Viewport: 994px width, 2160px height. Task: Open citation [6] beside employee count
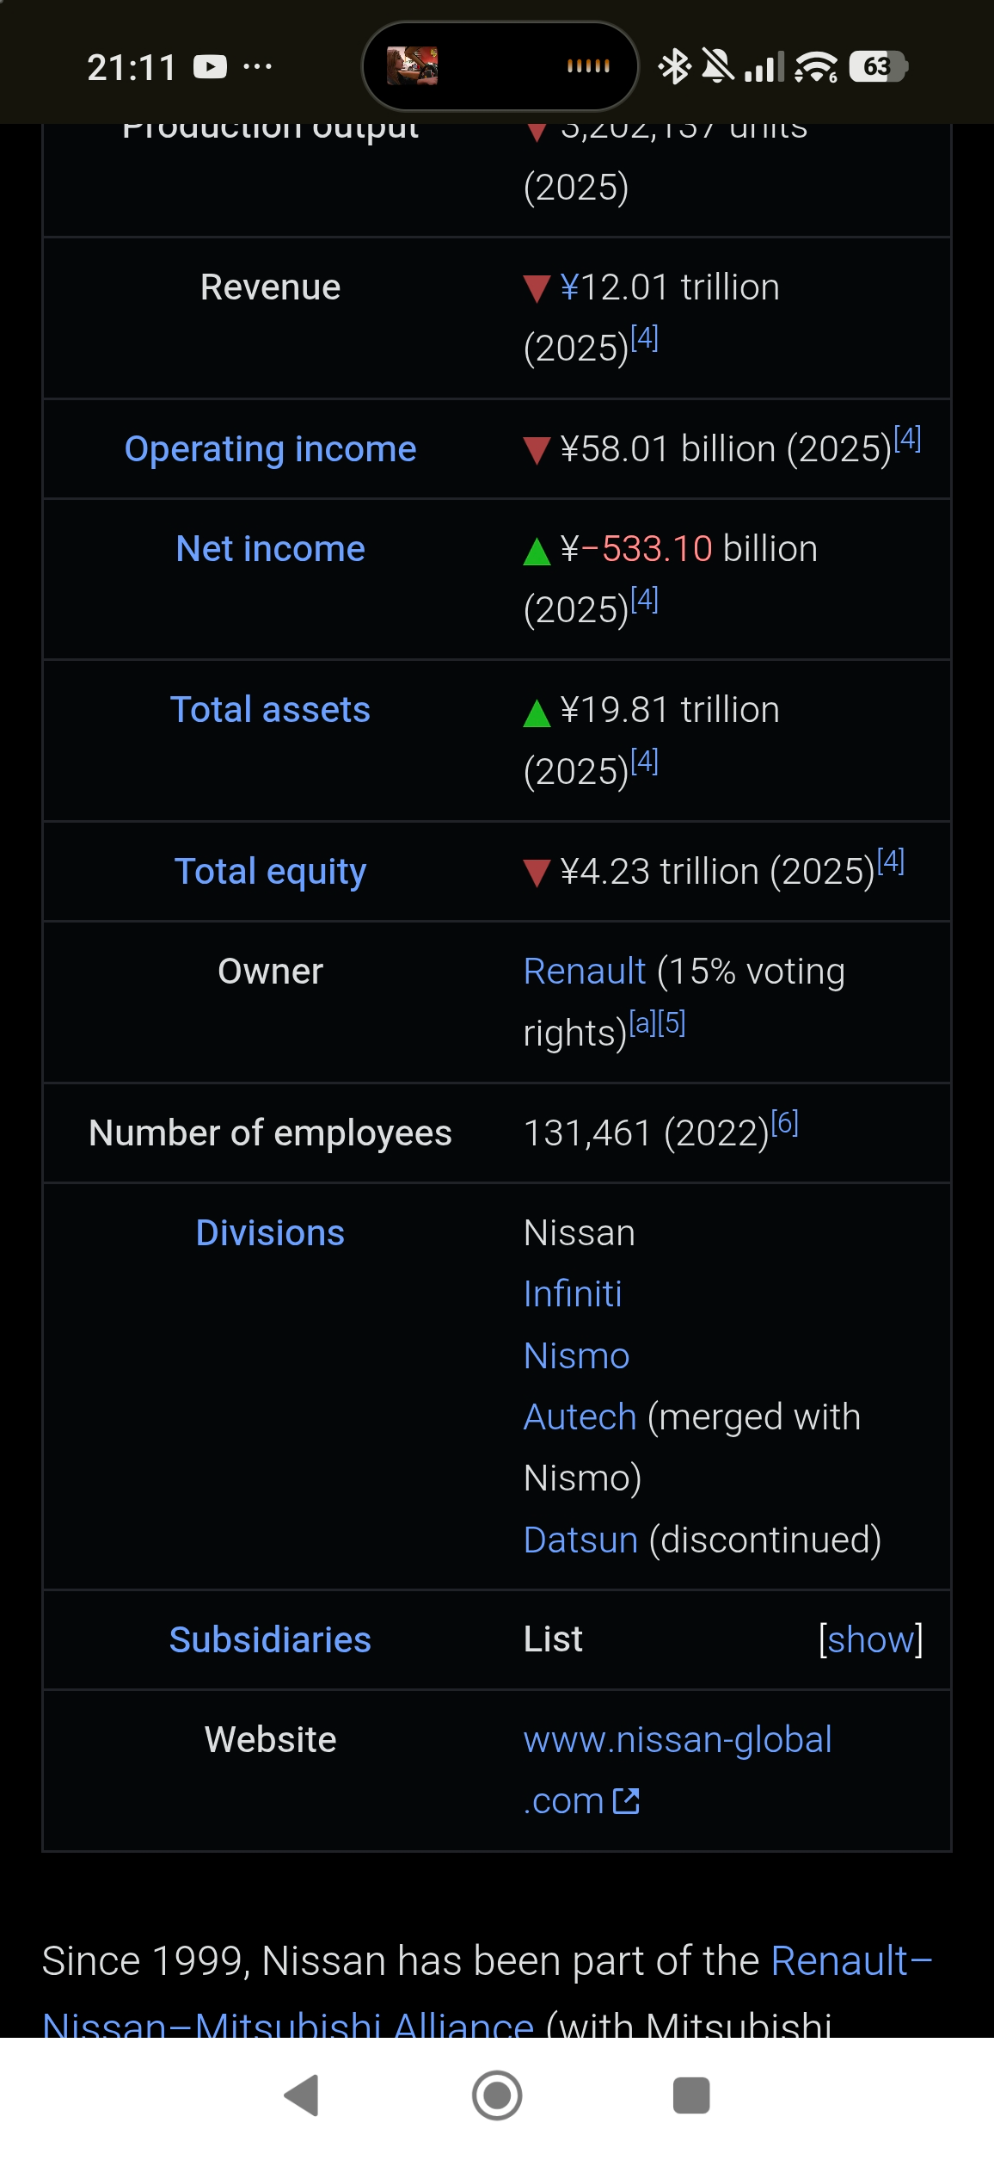click(x=785, y=1123)
